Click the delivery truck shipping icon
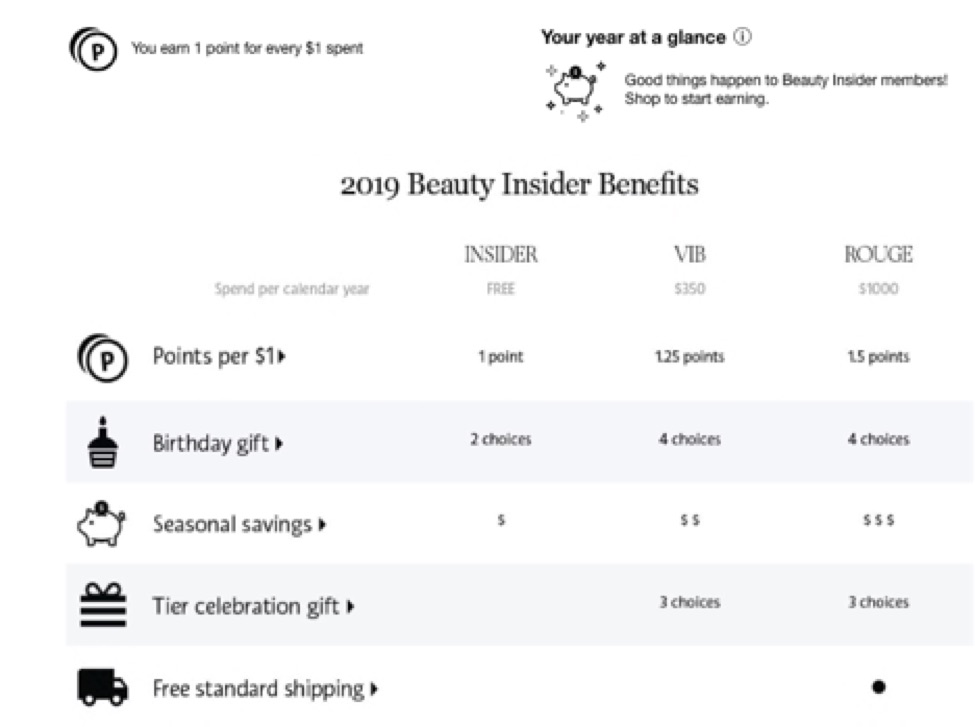Viewport: 975px width, 727px height. tap(103, 687)
